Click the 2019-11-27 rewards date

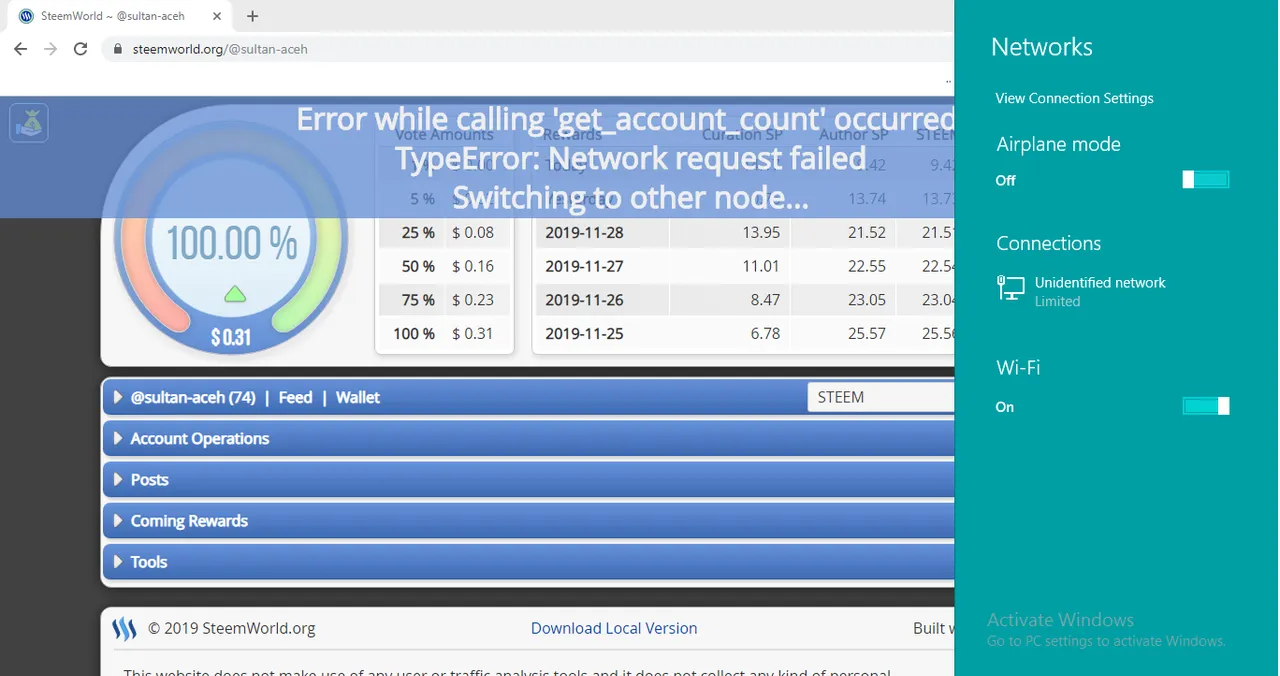(x=584, y=266)
